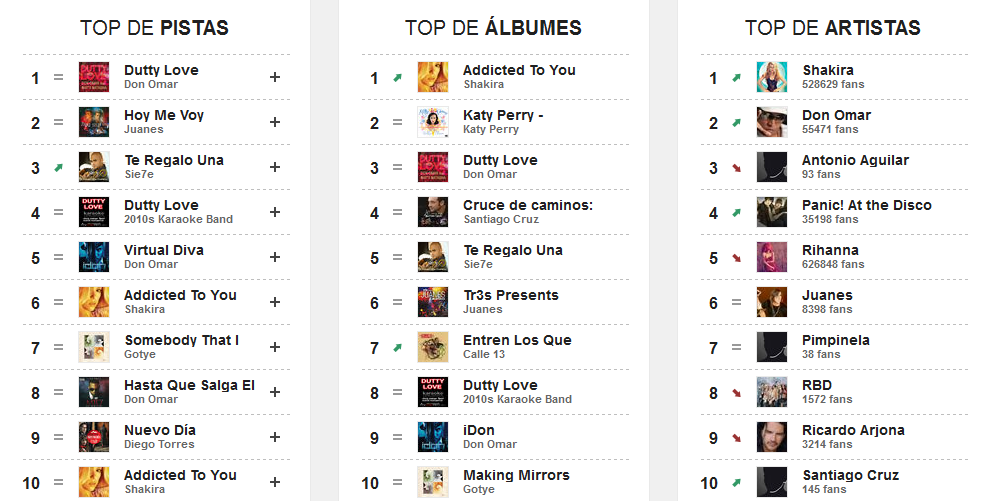The width and height of the screenshot is (983, 501).
Task: Click the plus icon next to Hoy Me Voy
Action: [275, 122]
